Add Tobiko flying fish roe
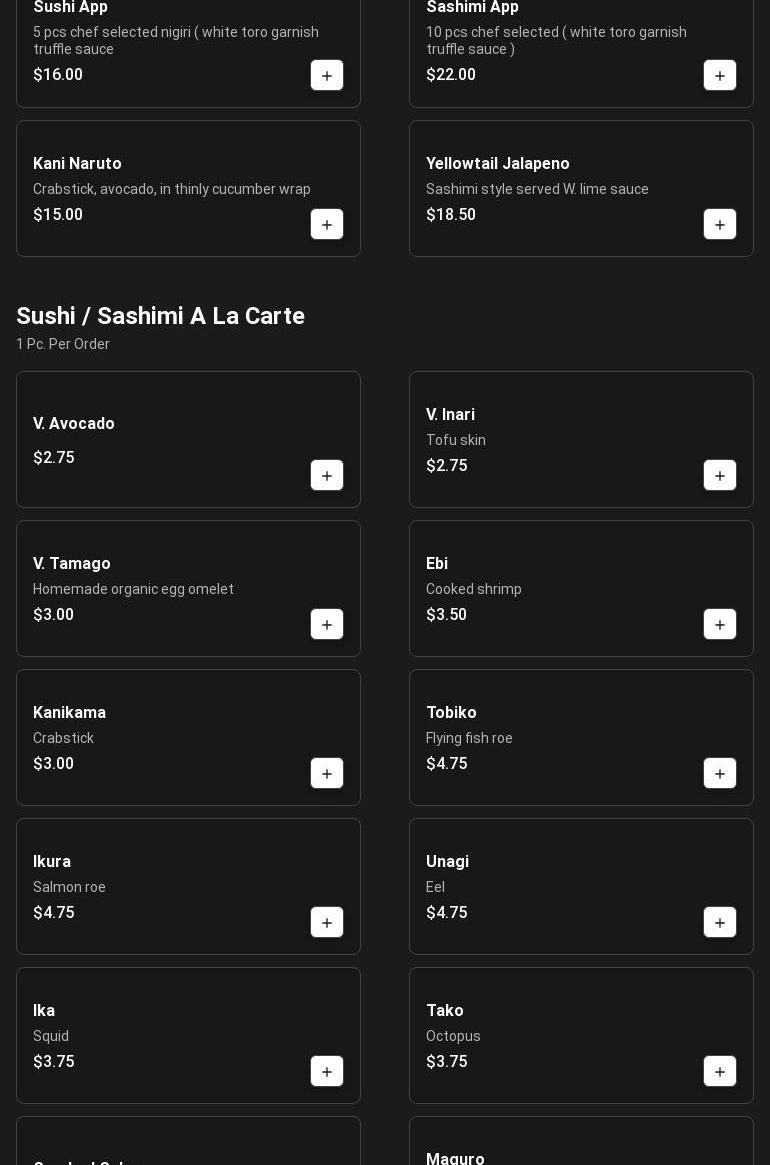Viewport: 770px width, 1165px height. (720, 774)
